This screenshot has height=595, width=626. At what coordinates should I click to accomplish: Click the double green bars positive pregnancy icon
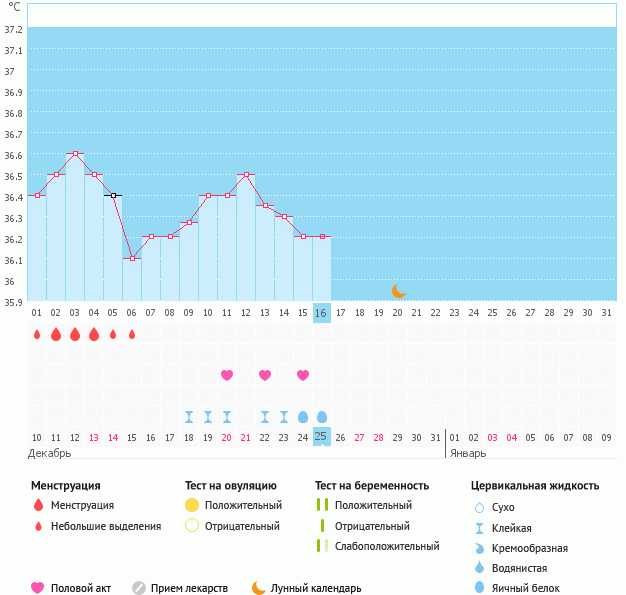click(x=322, y=506)
